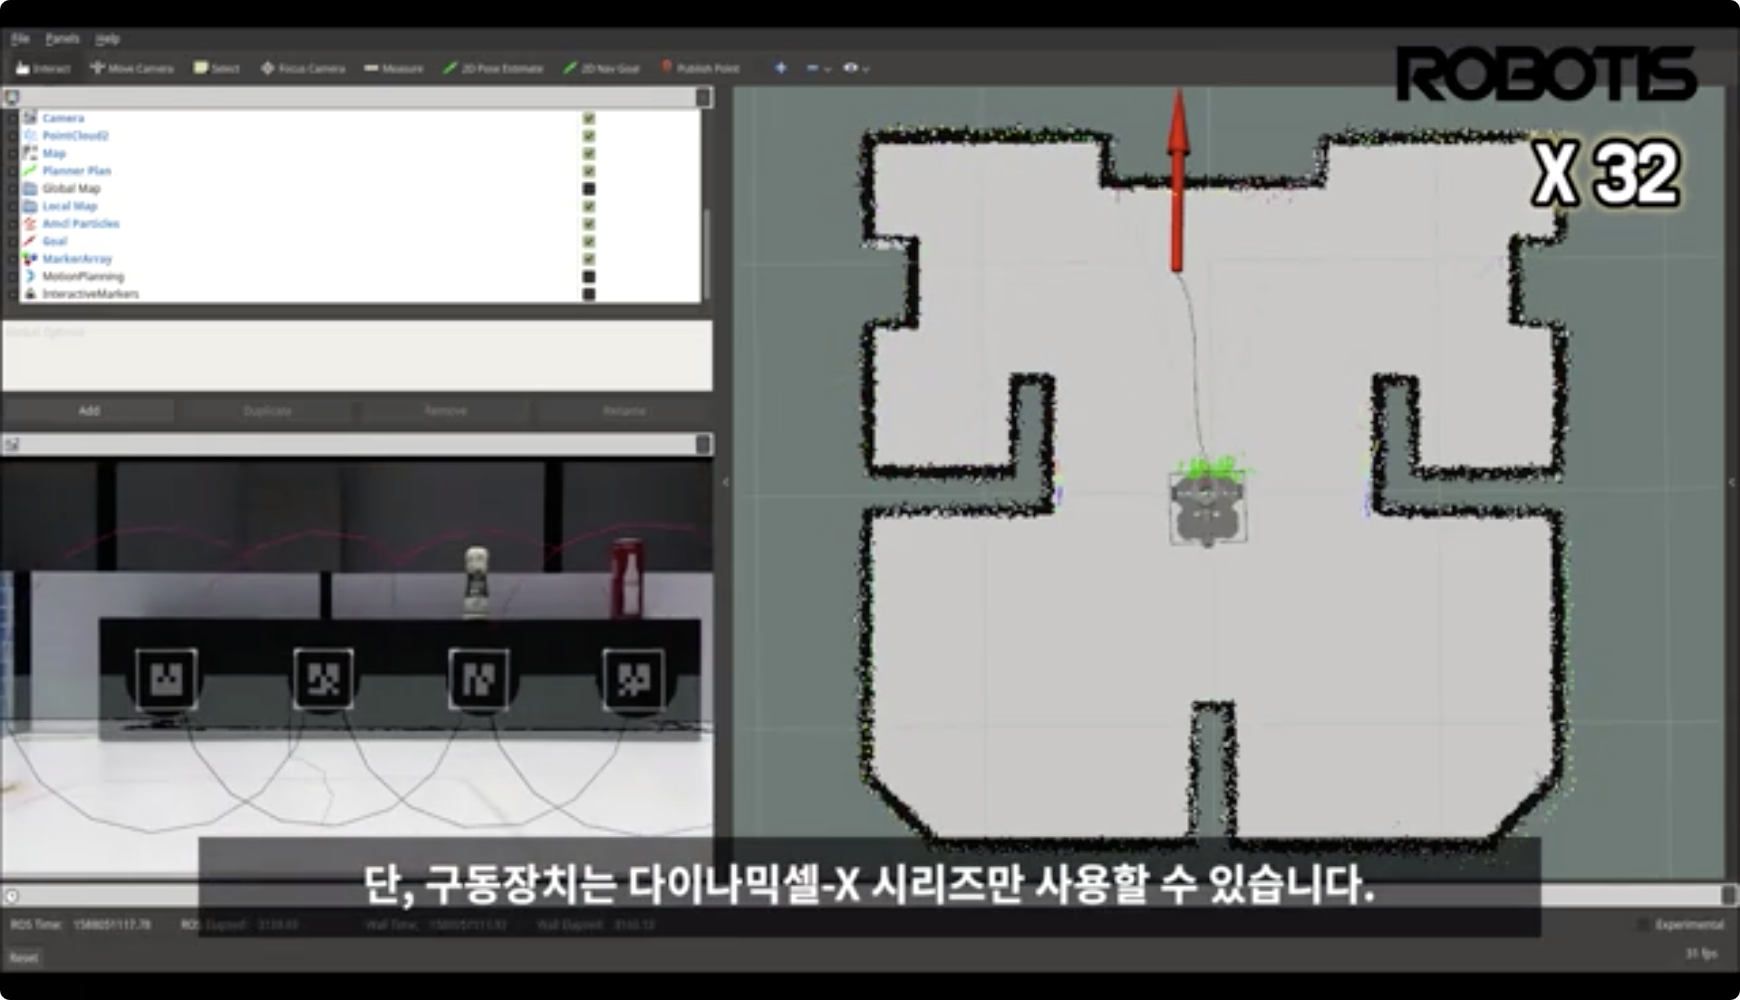Click the Duplicate display button
The width and height of the screenshot is (1740, 1000).
click(x=267, y=411)
